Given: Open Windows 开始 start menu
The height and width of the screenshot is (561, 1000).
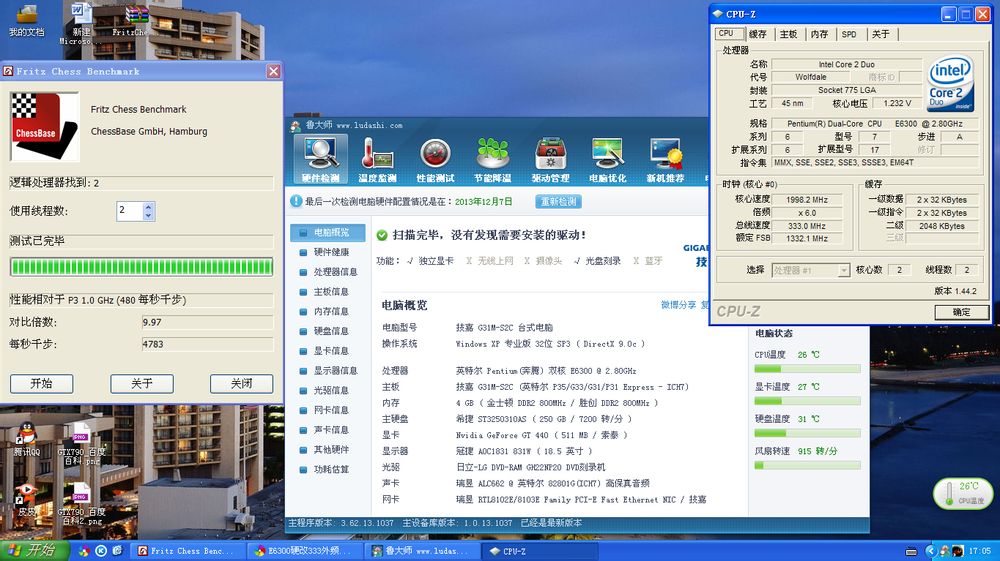Looking at the screenshot, I should click(34, 551).
